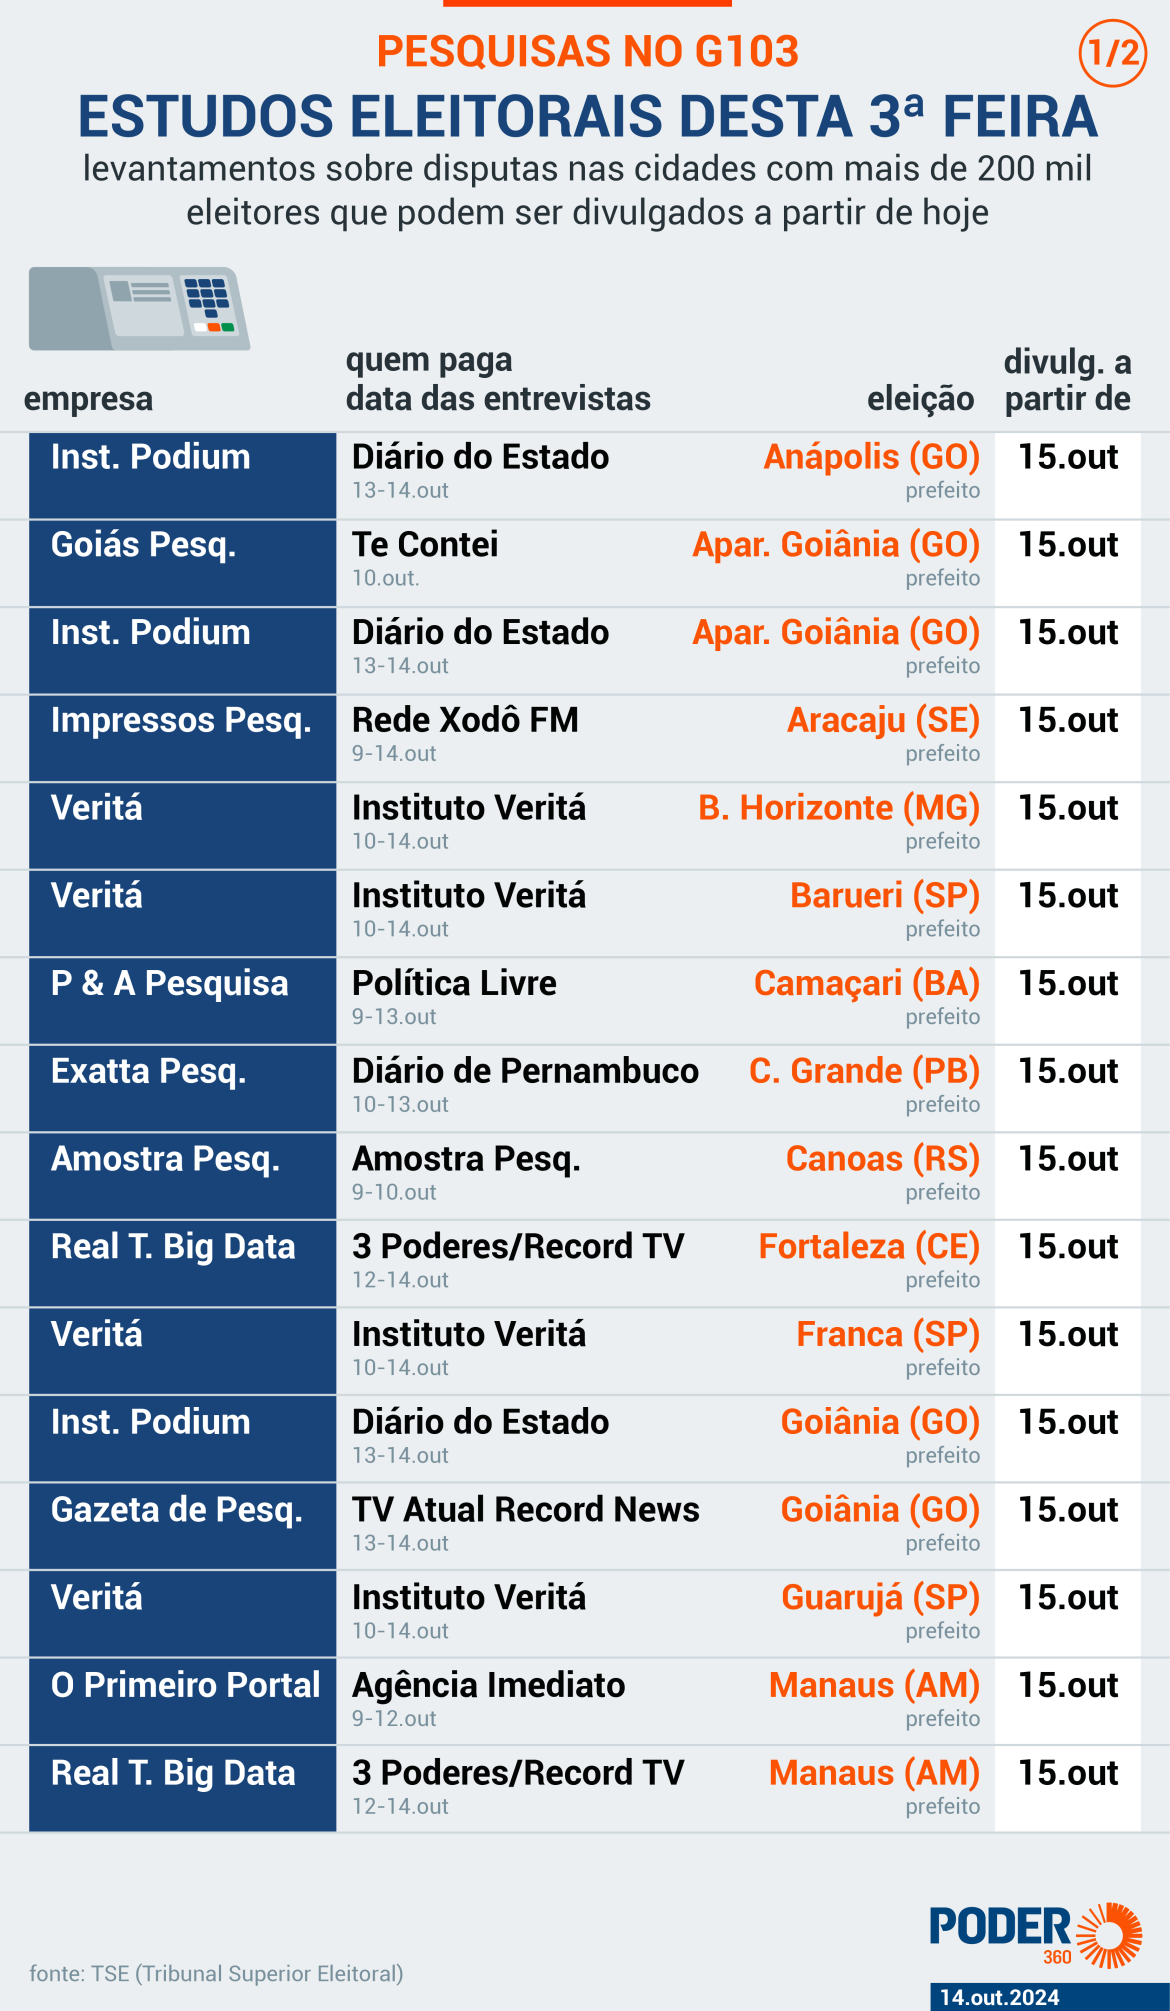1170x2011 pixels.
Task: Click the Fortaleza (CE) election label
Action: (868, 1247)
